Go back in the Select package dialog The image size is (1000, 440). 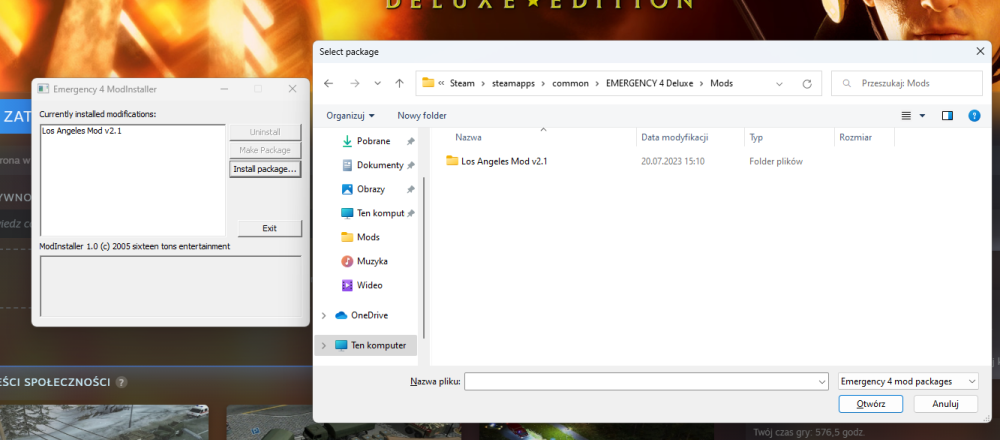point(328,84)
